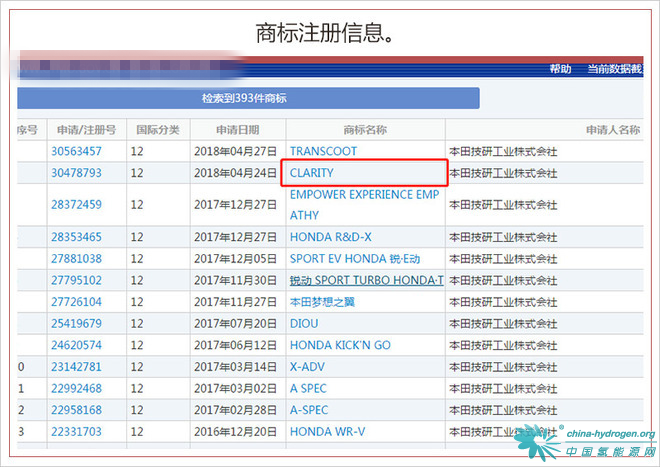Select the date 2018年04月24日
The height and width of the screenshot is (467, 660).
[x=235, y=173]
